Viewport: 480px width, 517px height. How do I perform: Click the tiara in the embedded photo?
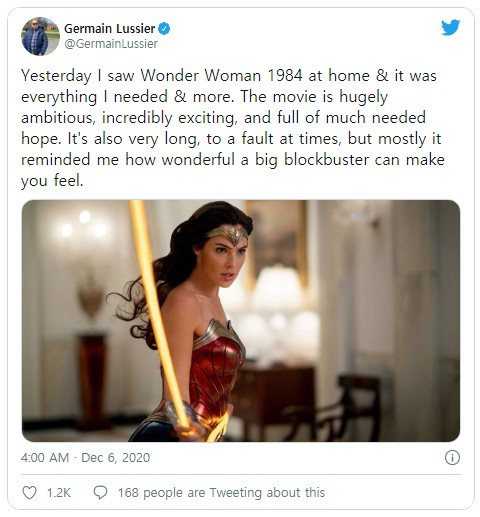230,234
